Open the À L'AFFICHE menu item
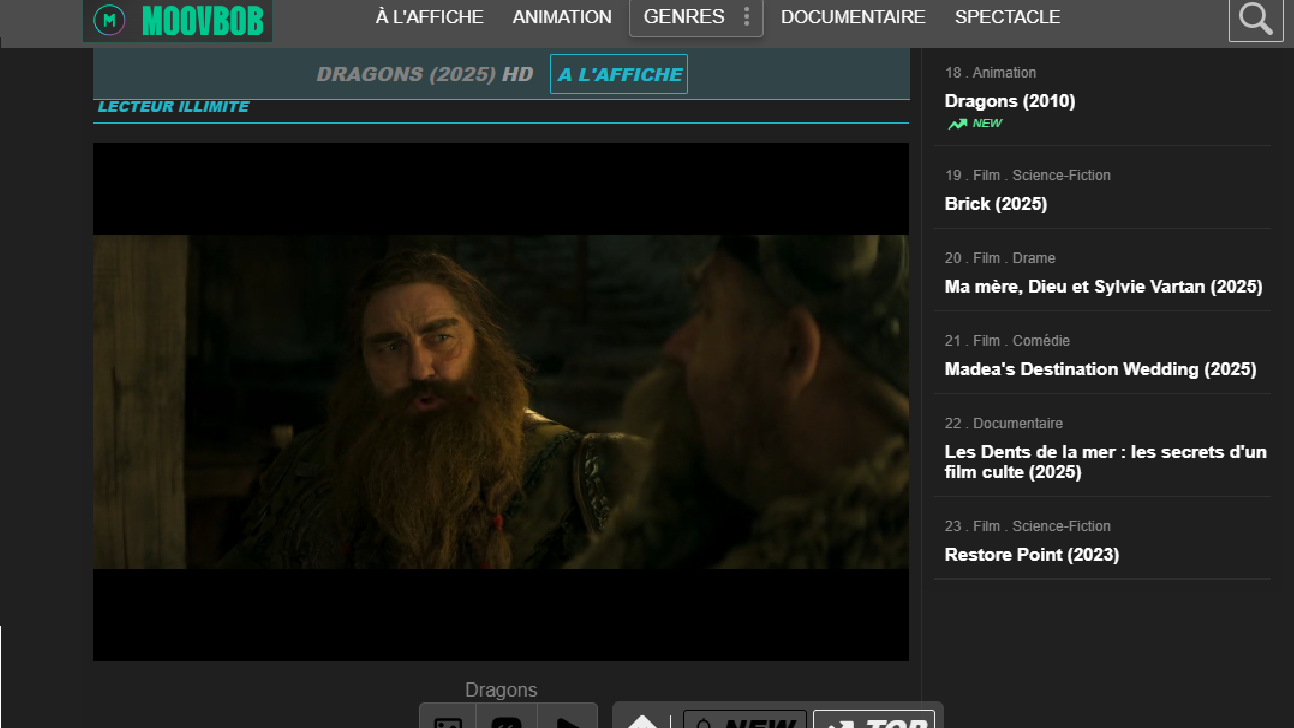 coord(429,17)
